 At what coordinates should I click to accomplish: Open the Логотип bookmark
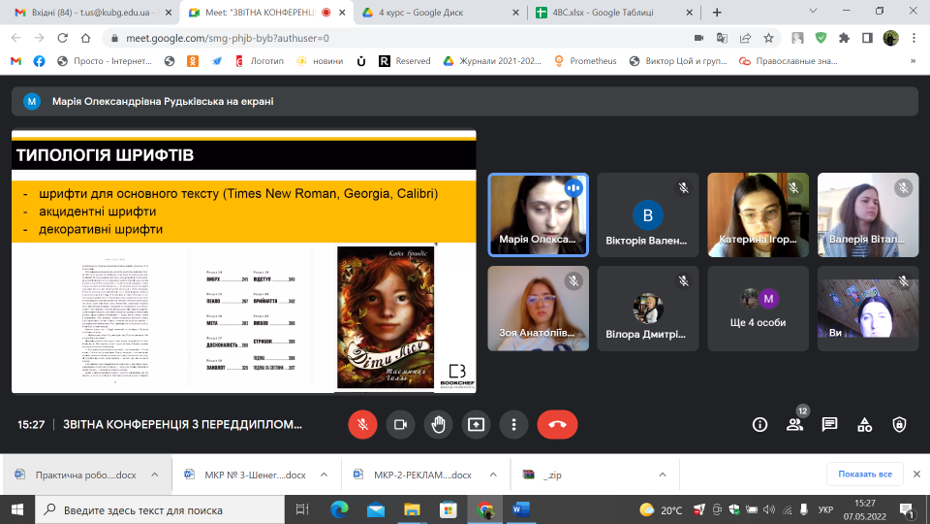259,61
